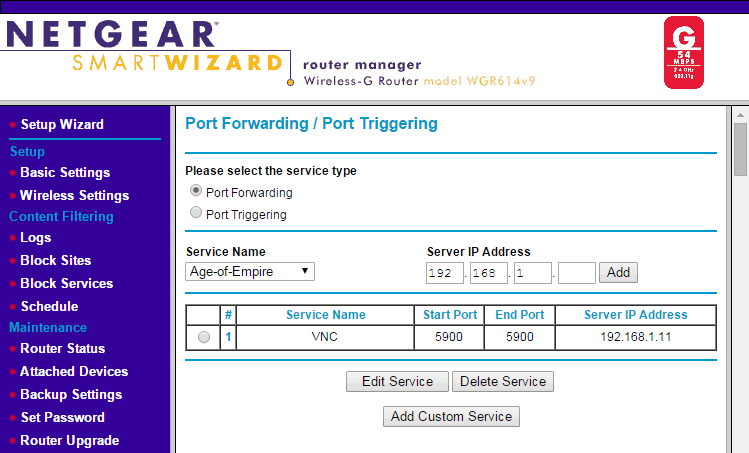View Logs in Content Filtering
Image resolution: width=749 pixels, height=453 pixels.
tap(35, 237)
